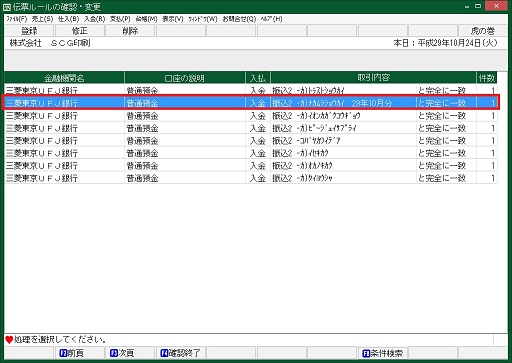The width and height of the screenshot is (512, 363).
Task: Select the row with ｶ)ｲｾｷｶｸ transaction
Action: pyautogui.click(x=251, y=153)
